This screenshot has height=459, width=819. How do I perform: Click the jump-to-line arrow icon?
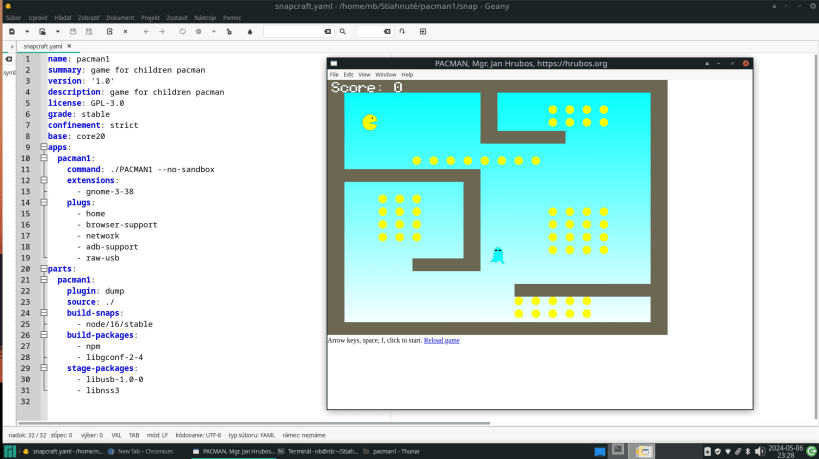click(x=402, y=31)
